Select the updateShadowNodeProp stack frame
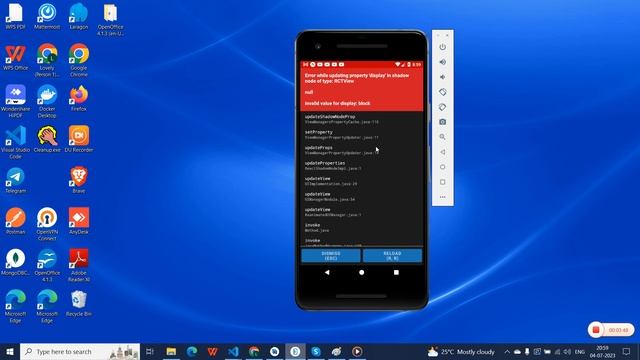Screen dimensions: 640x360 point(362,119)
